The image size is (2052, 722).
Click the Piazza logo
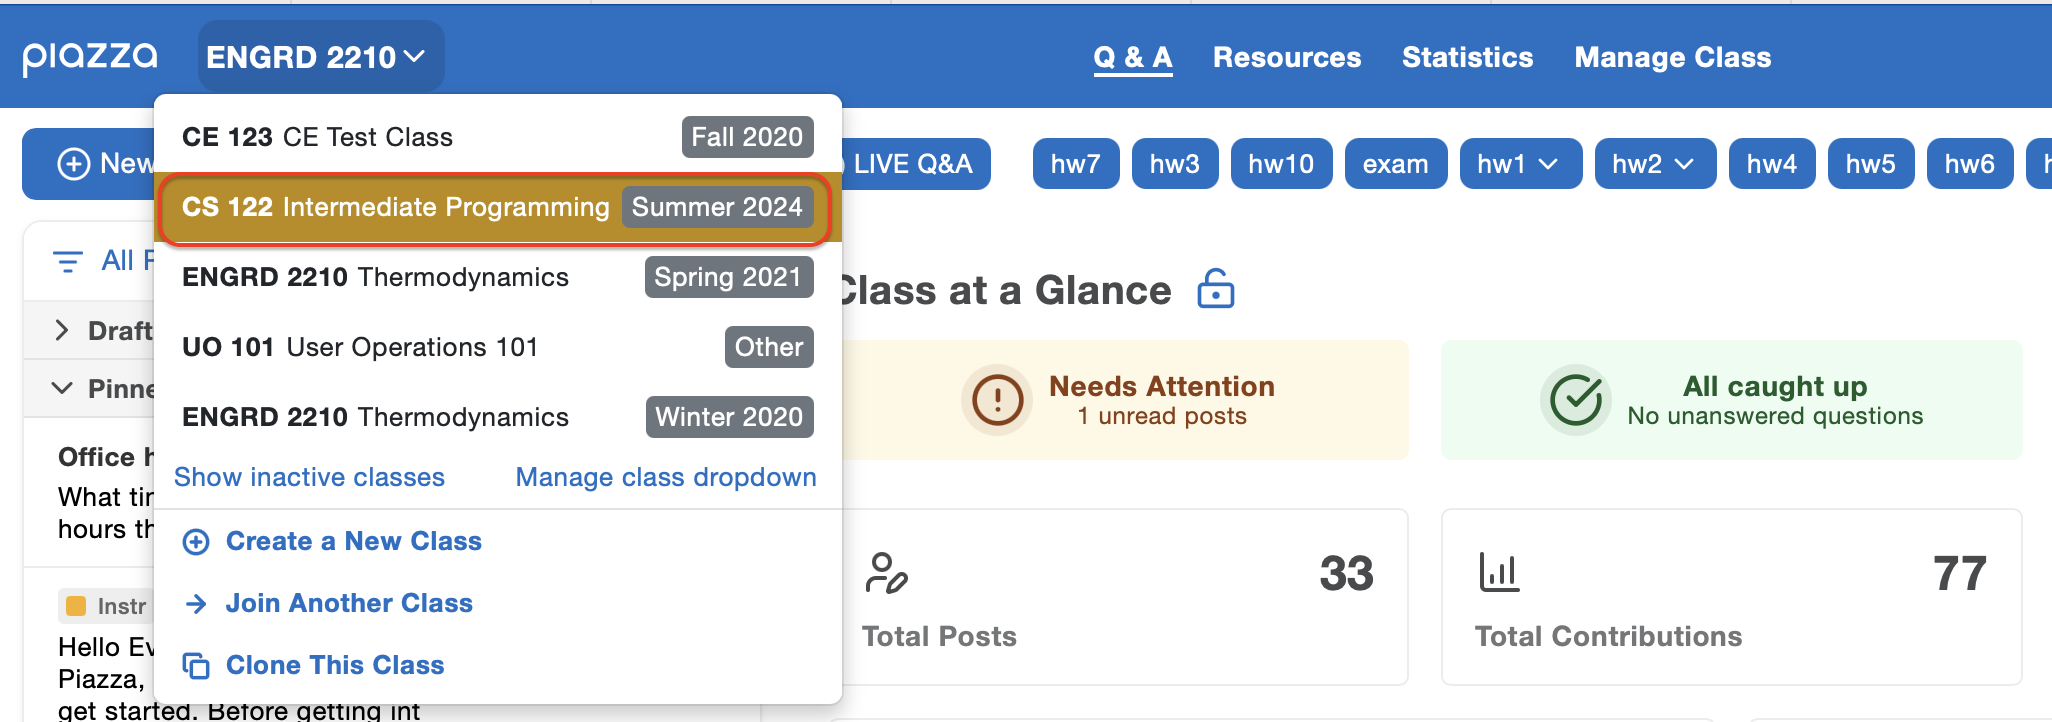(x=90, y=58)
